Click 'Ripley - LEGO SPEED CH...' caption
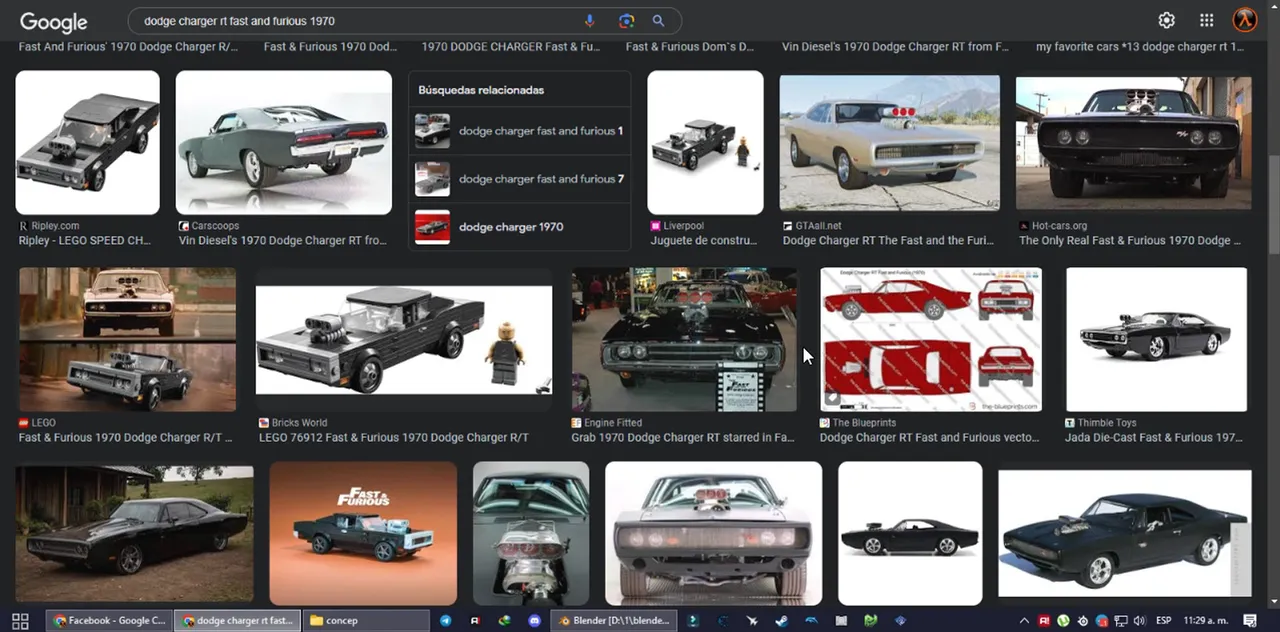 click(x=84, y=241)
